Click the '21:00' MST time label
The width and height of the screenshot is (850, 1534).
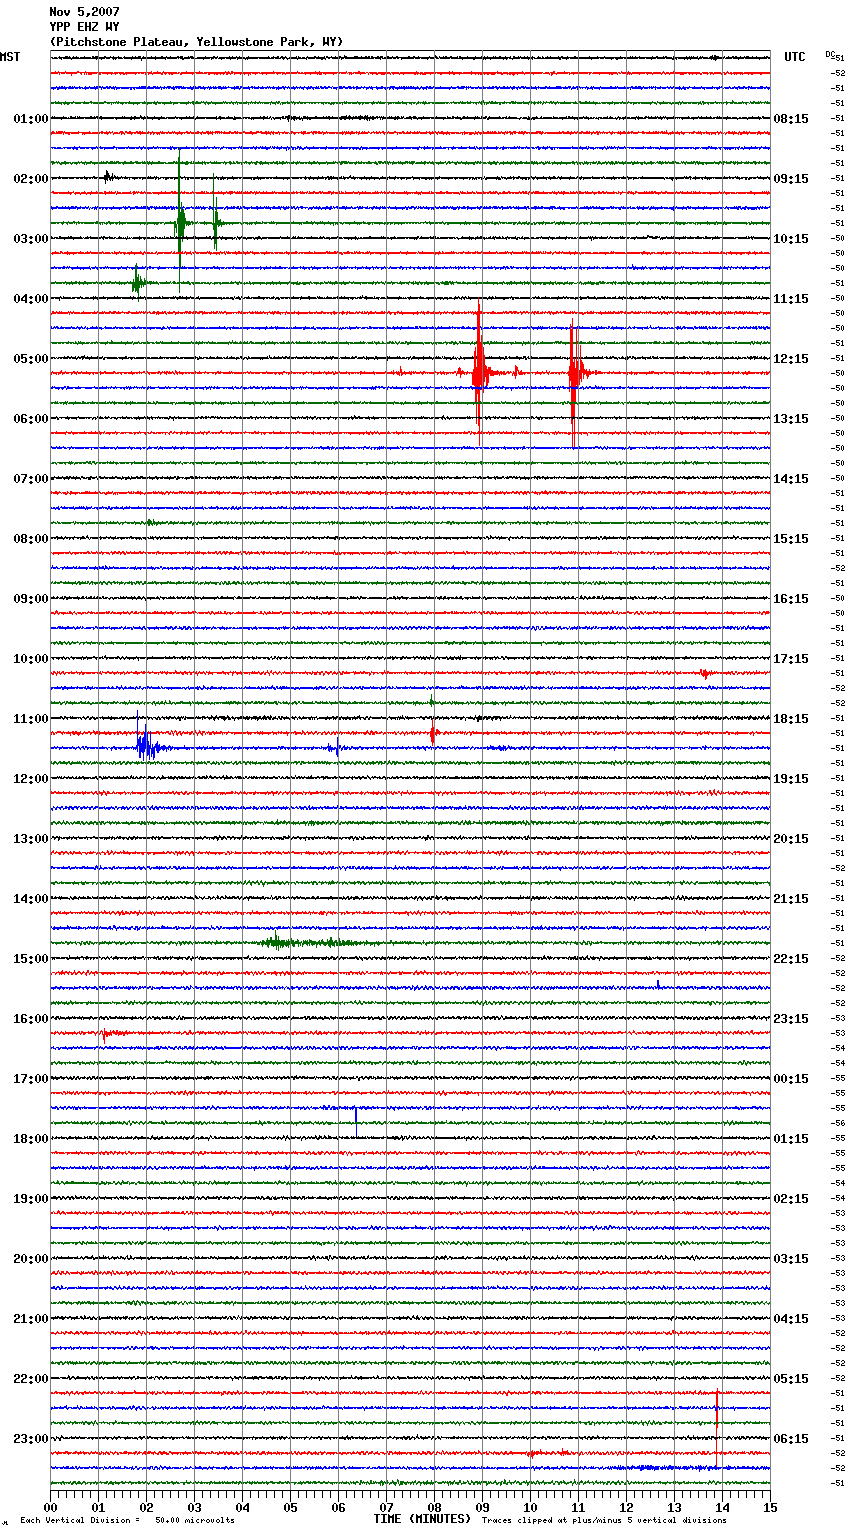(31, 1319)
